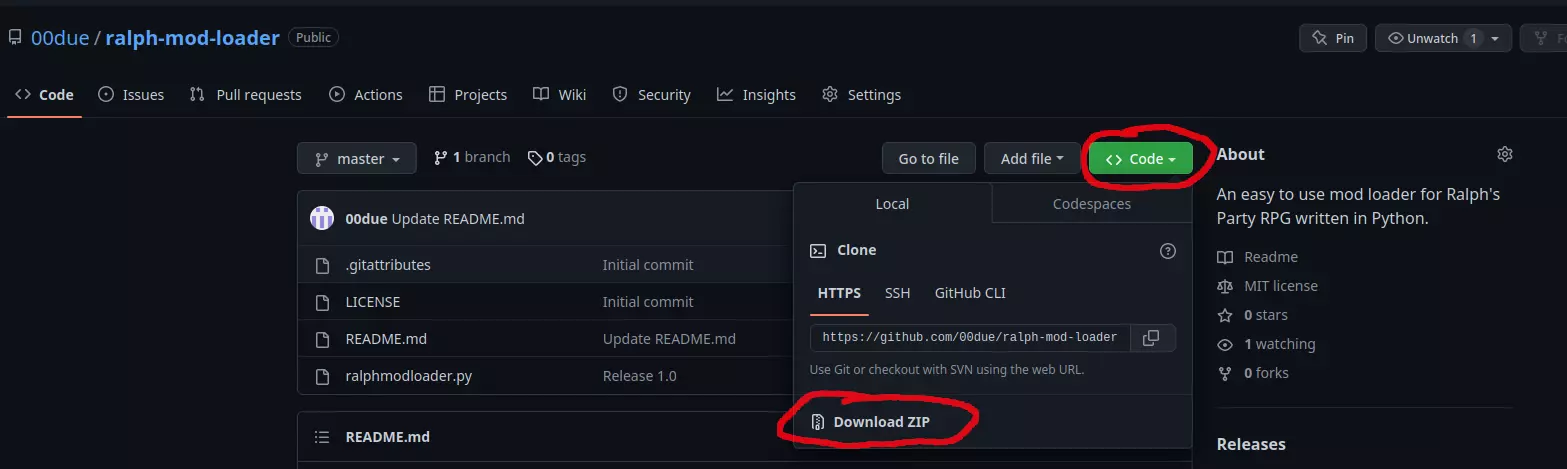Viewport: 1567px width, 469px height.
Task: Expand the Add file dropdown
Action: coord(1032,158)
